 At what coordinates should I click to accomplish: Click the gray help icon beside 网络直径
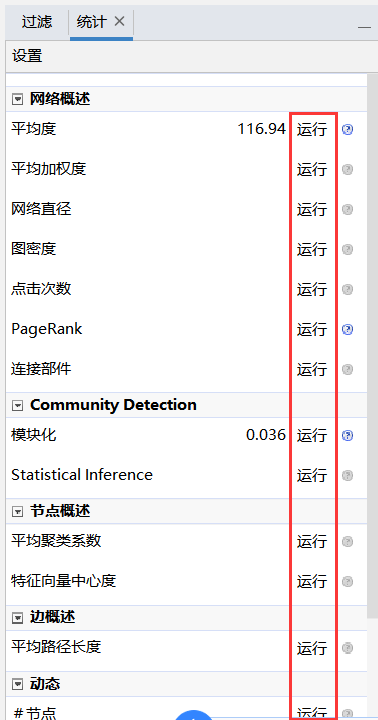click(348, 210)
